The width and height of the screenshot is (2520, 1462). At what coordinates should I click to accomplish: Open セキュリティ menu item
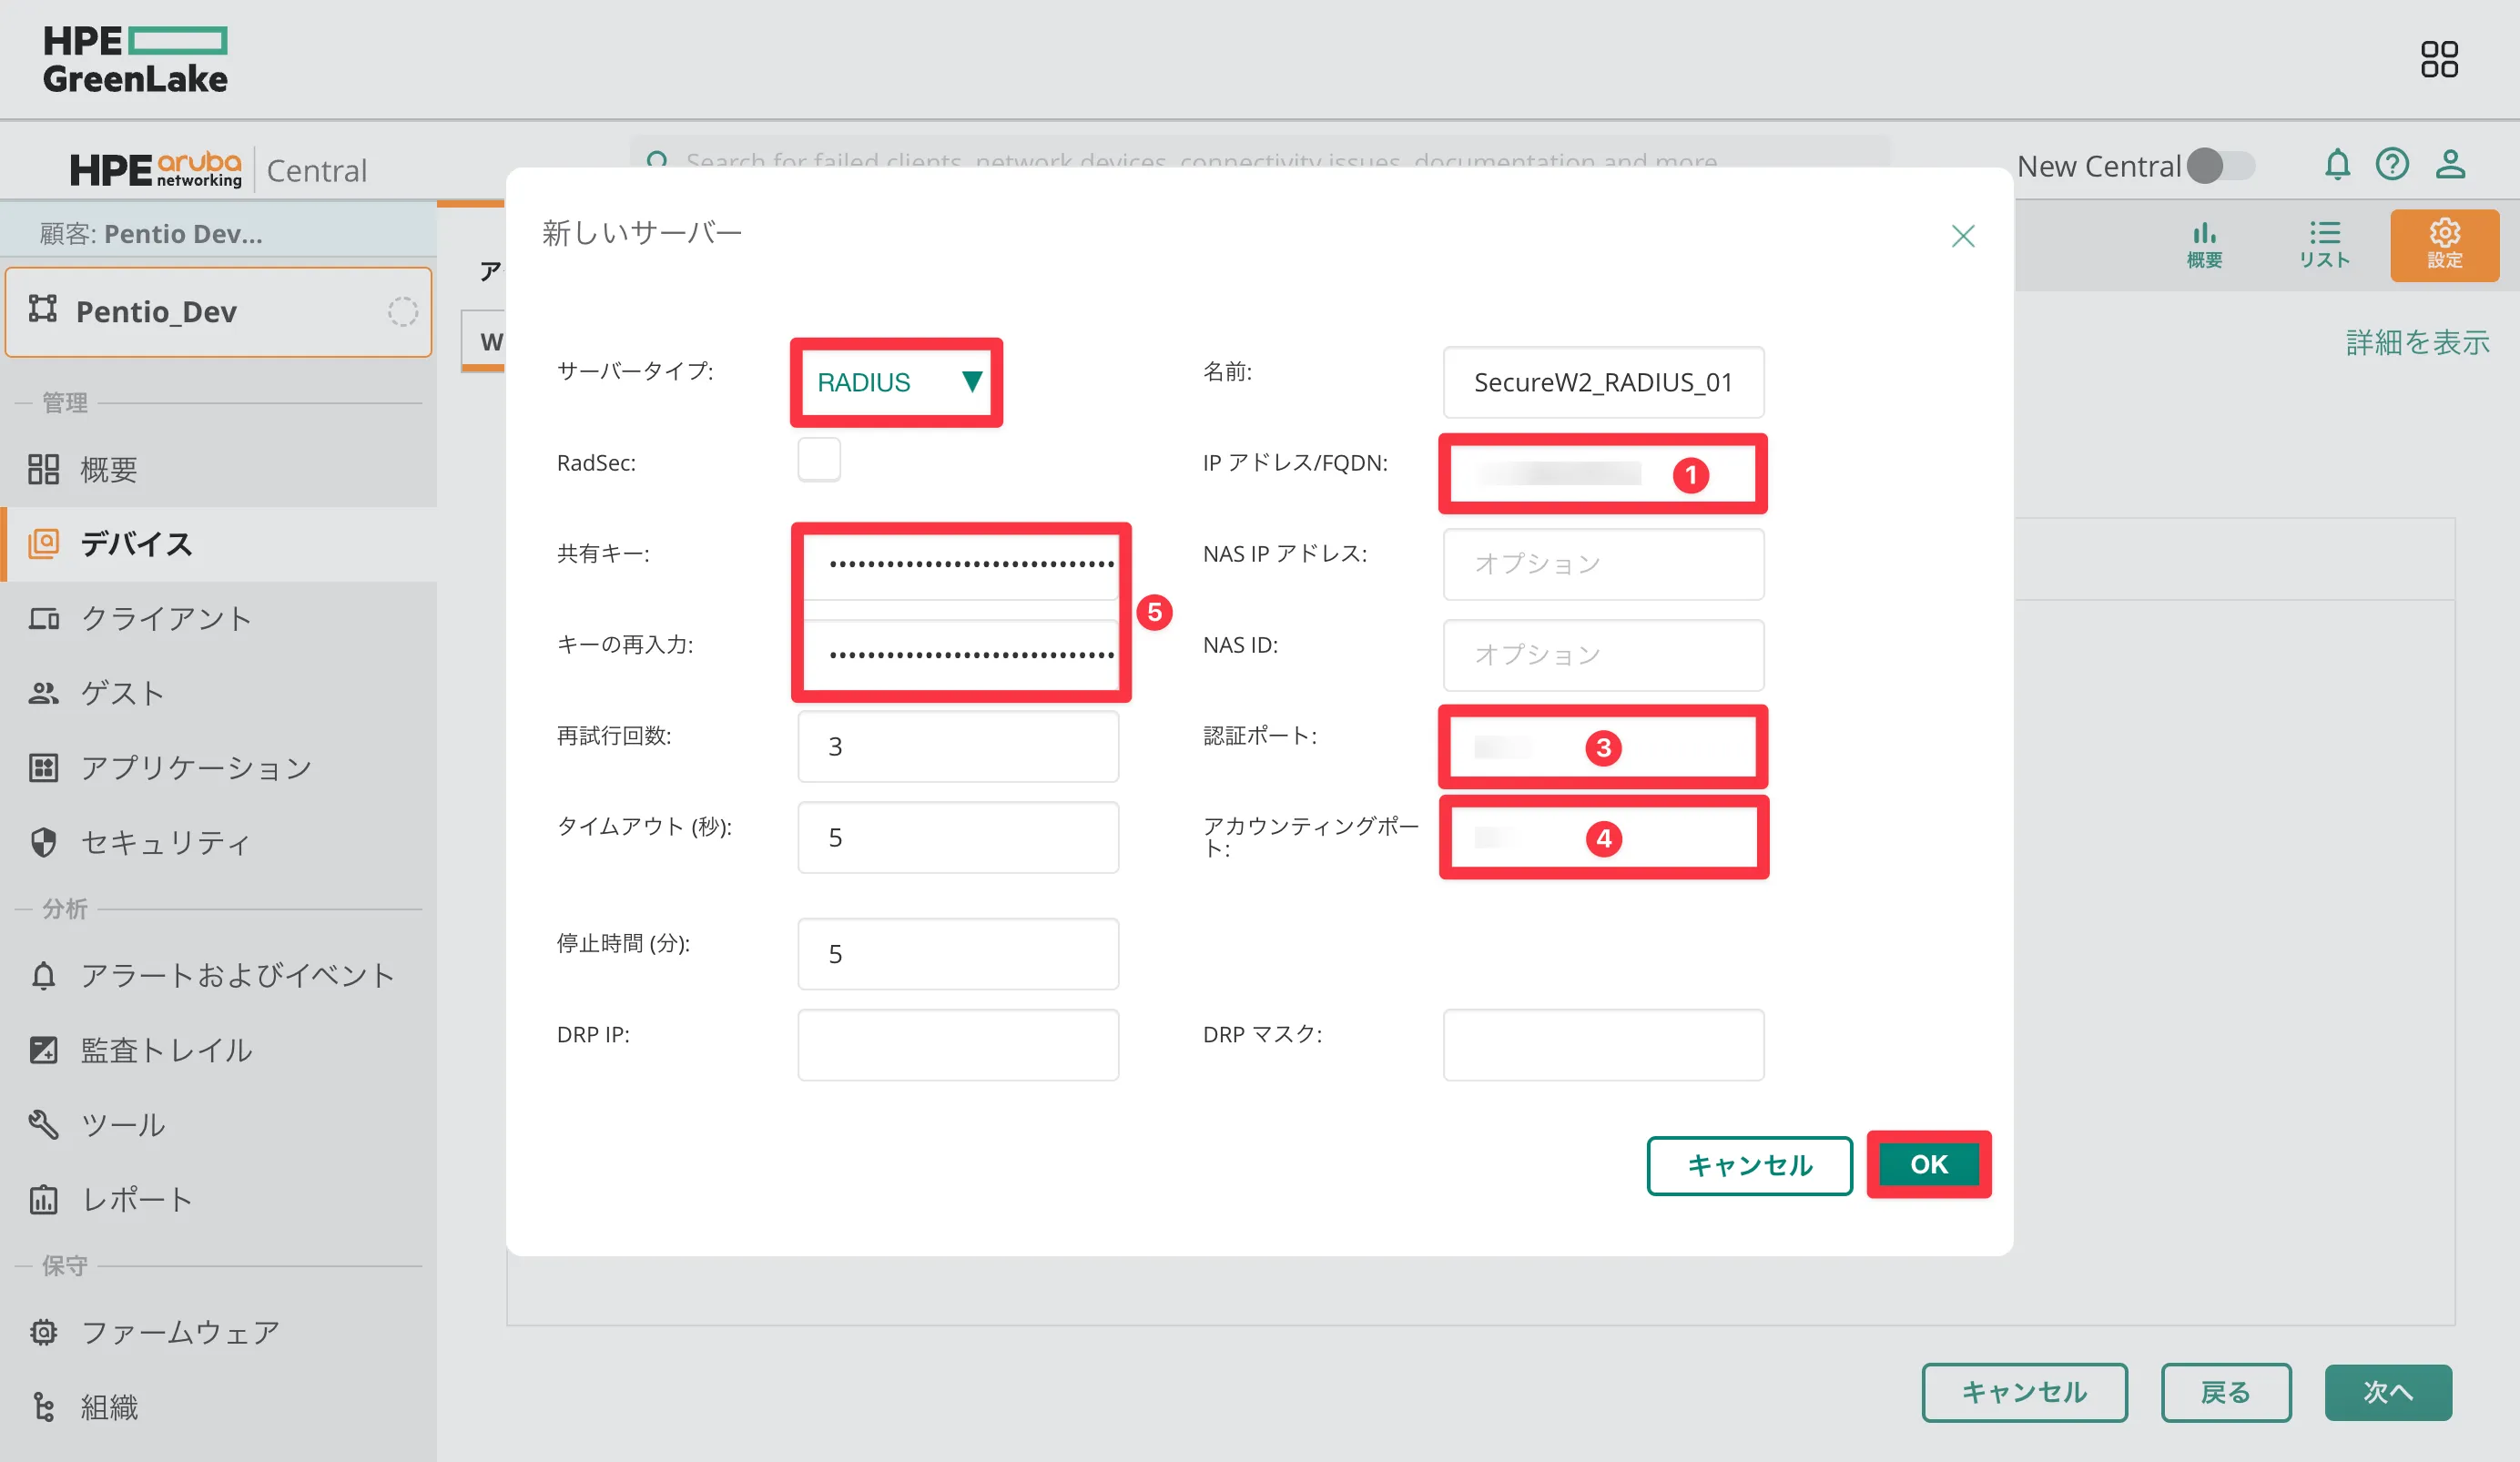165,842
